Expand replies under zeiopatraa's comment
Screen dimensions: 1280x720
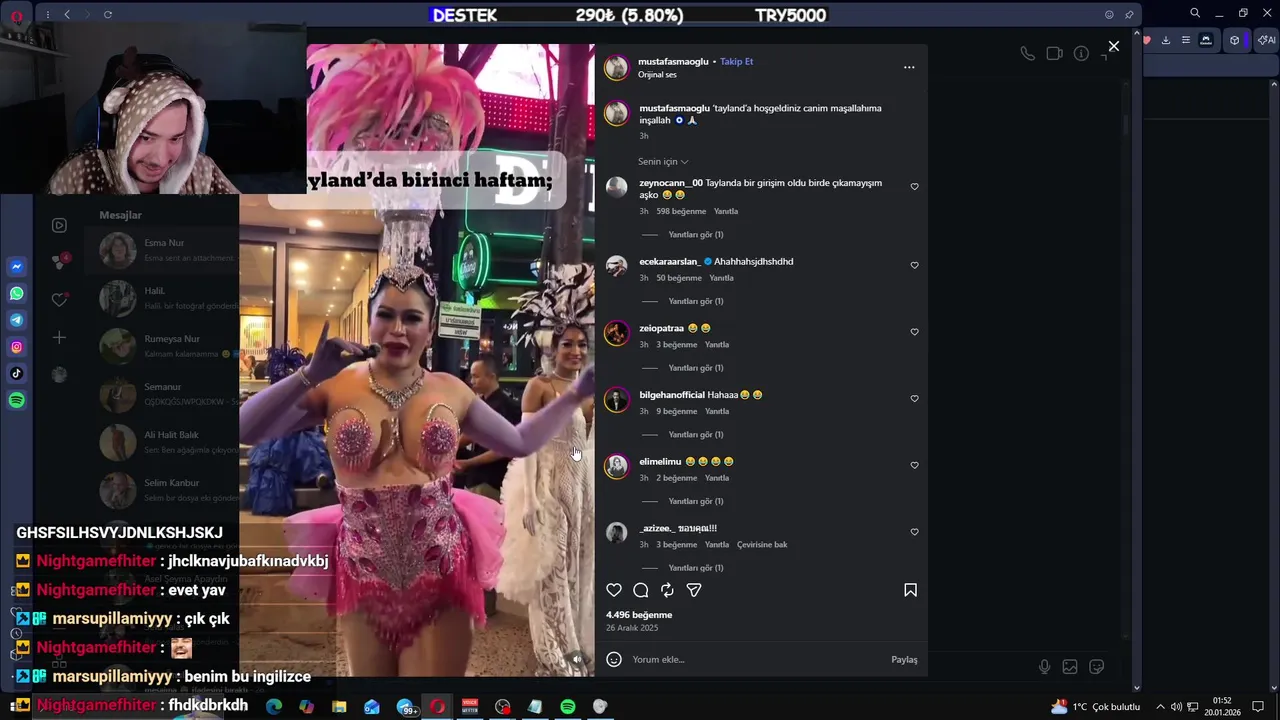695,368
